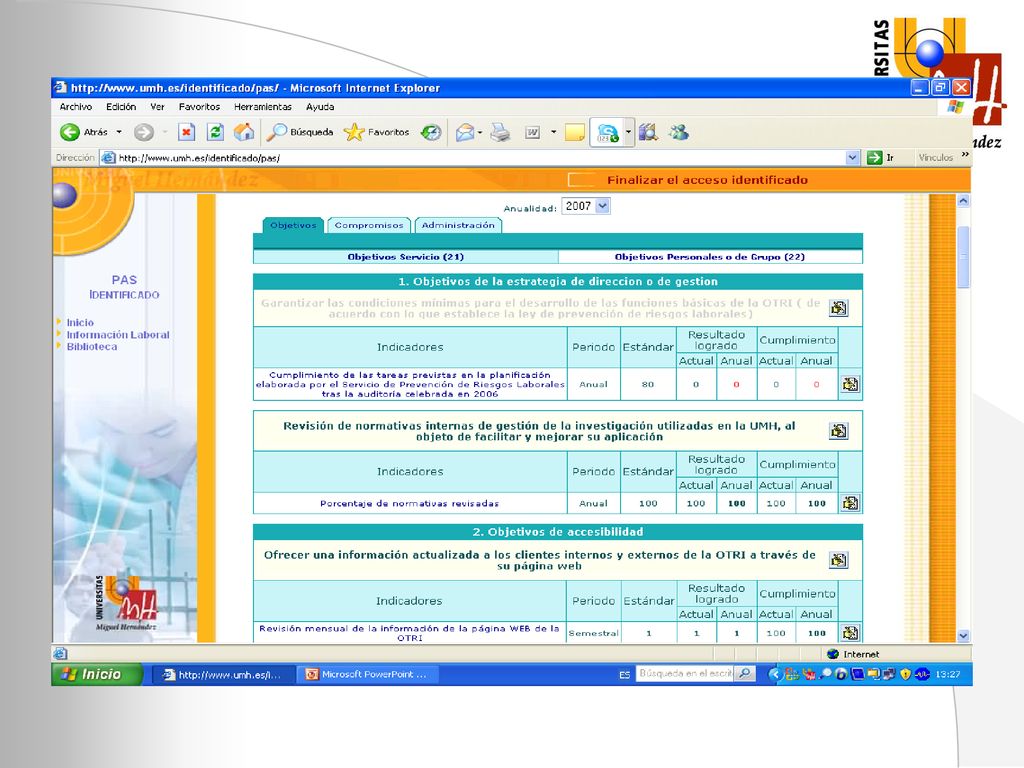The width and height of the screenshot is (1024, 768).
Task: Expand the Edit with Word dropdown arrow
Action: [x=553, y=133]
